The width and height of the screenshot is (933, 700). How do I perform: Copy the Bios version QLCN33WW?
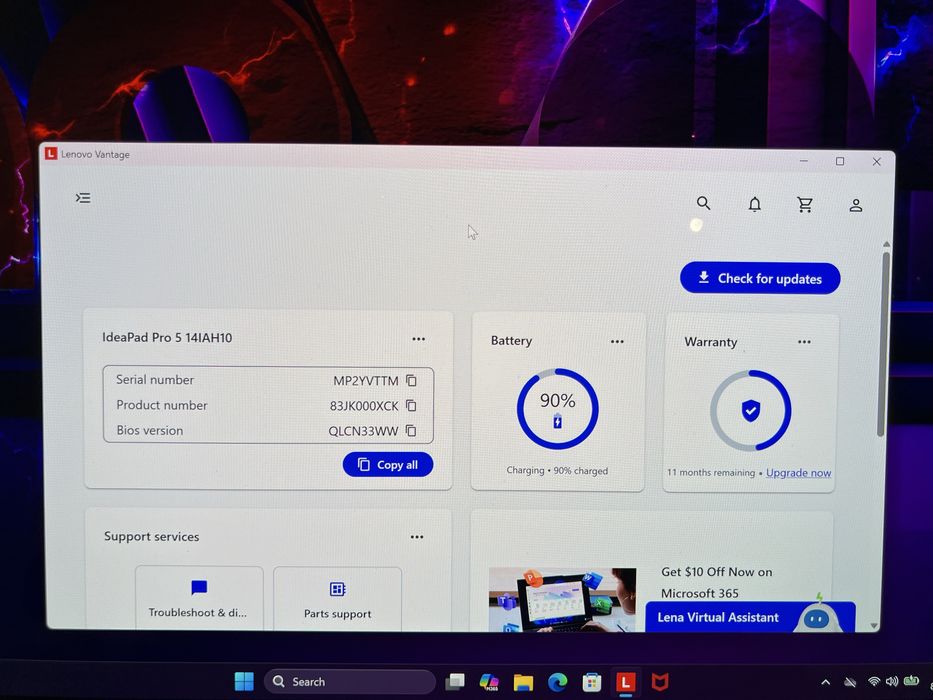tap(411, 430)
